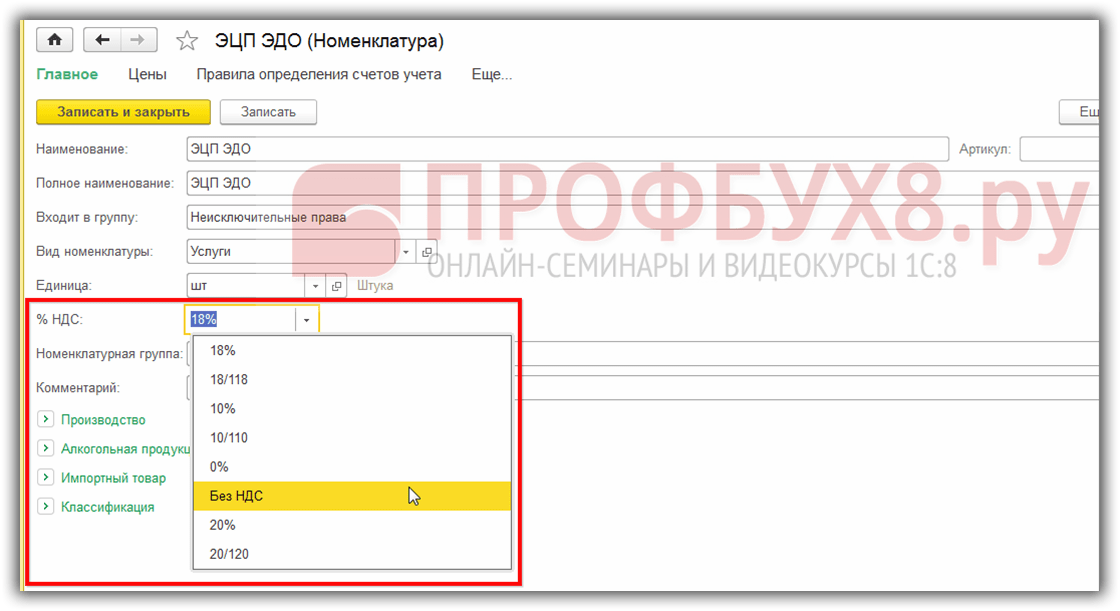This screenshot has height=611, width=1120.
Task: Open the Вид номенклатуры form icon
Action: (427, 252)
